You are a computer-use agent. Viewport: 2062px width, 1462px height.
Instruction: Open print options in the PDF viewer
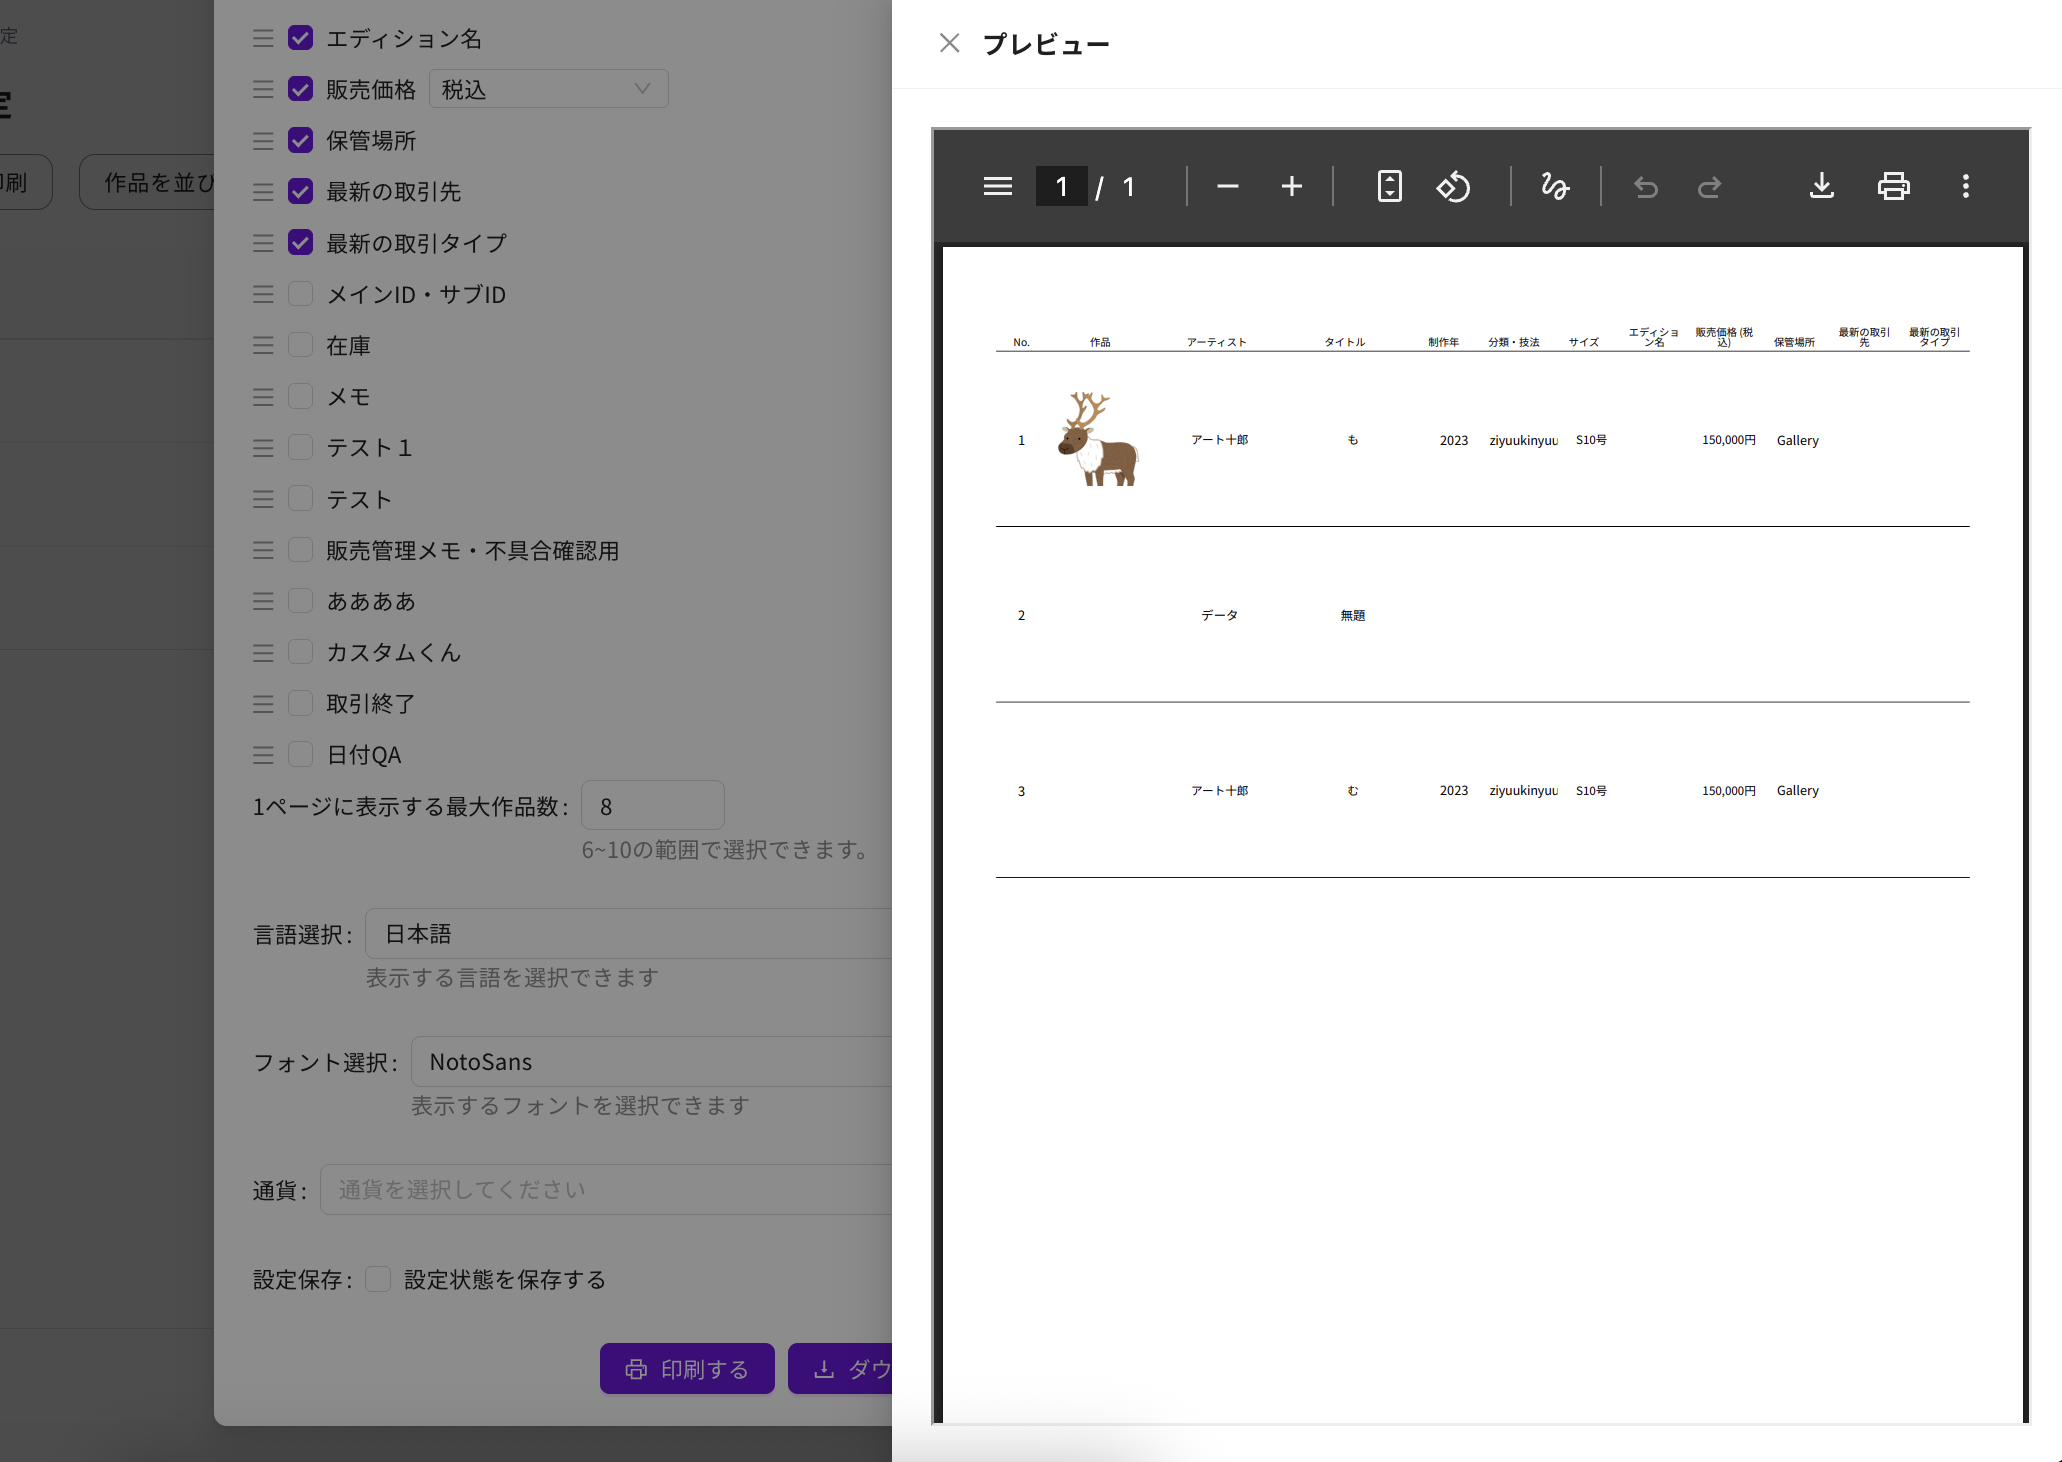(x=1892, y=186)
